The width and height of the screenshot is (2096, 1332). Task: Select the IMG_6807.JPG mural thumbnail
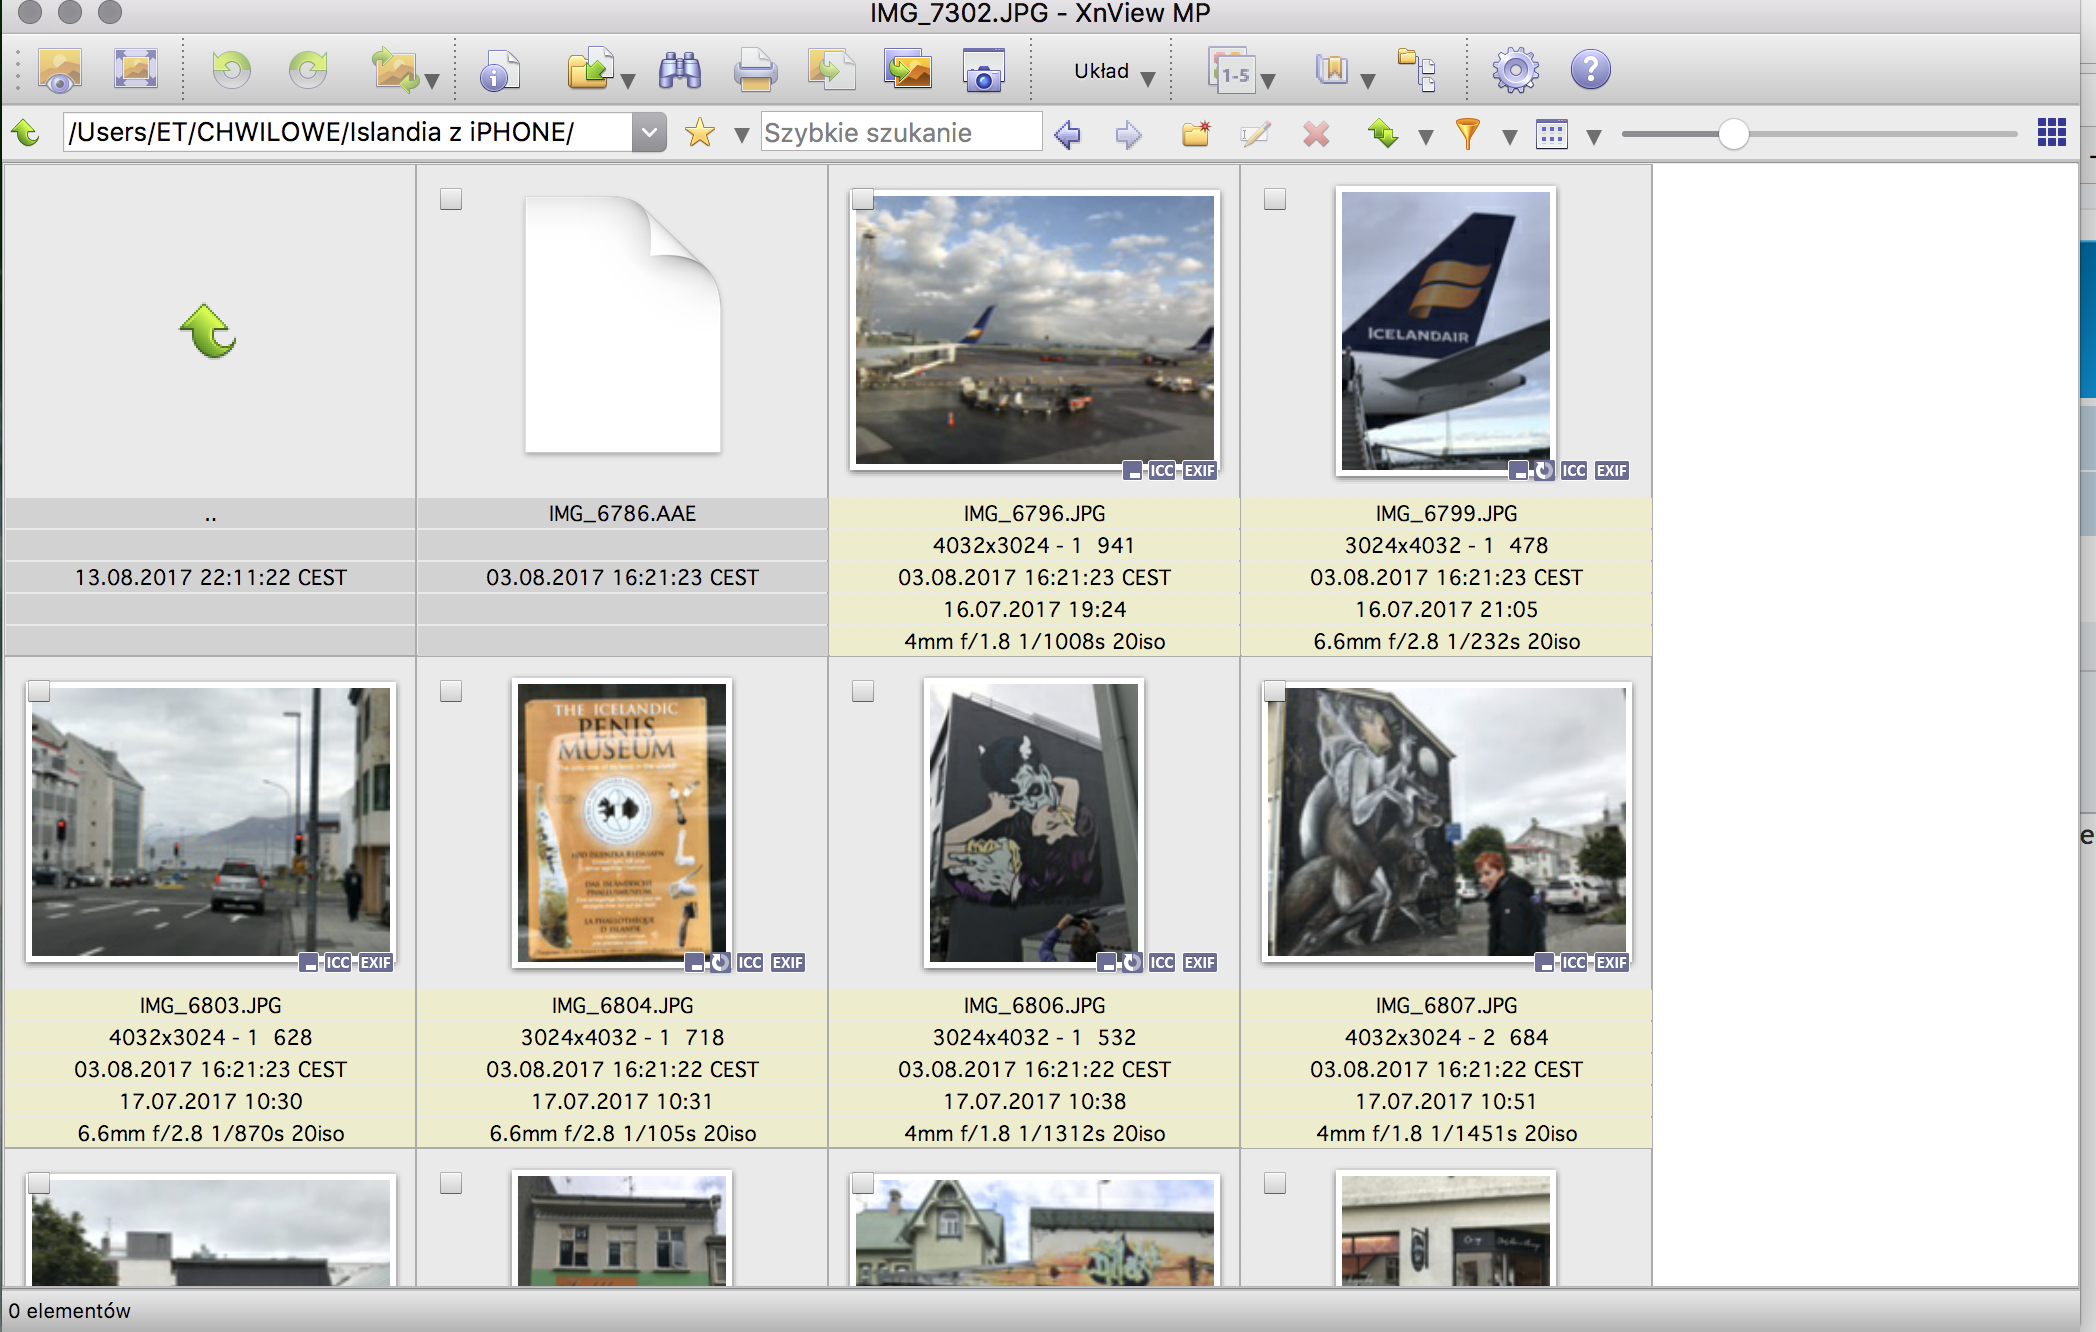coord(1446,821)
